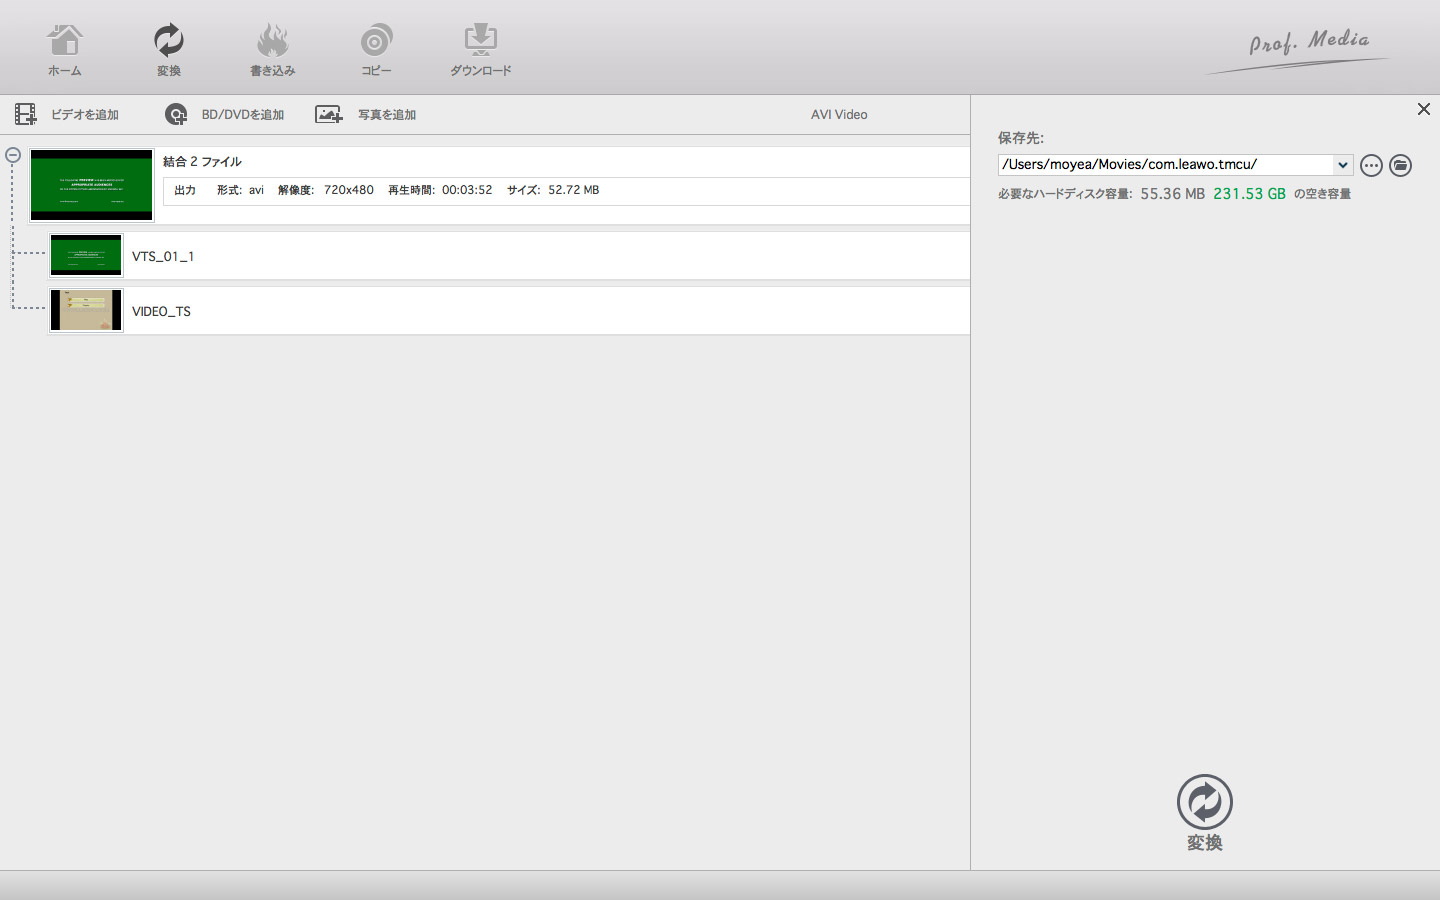Image resolution: width=1440 pixels, height=900 pixels.
Task: Select the VTS_01_1 file entry
Action: (163, 257)
